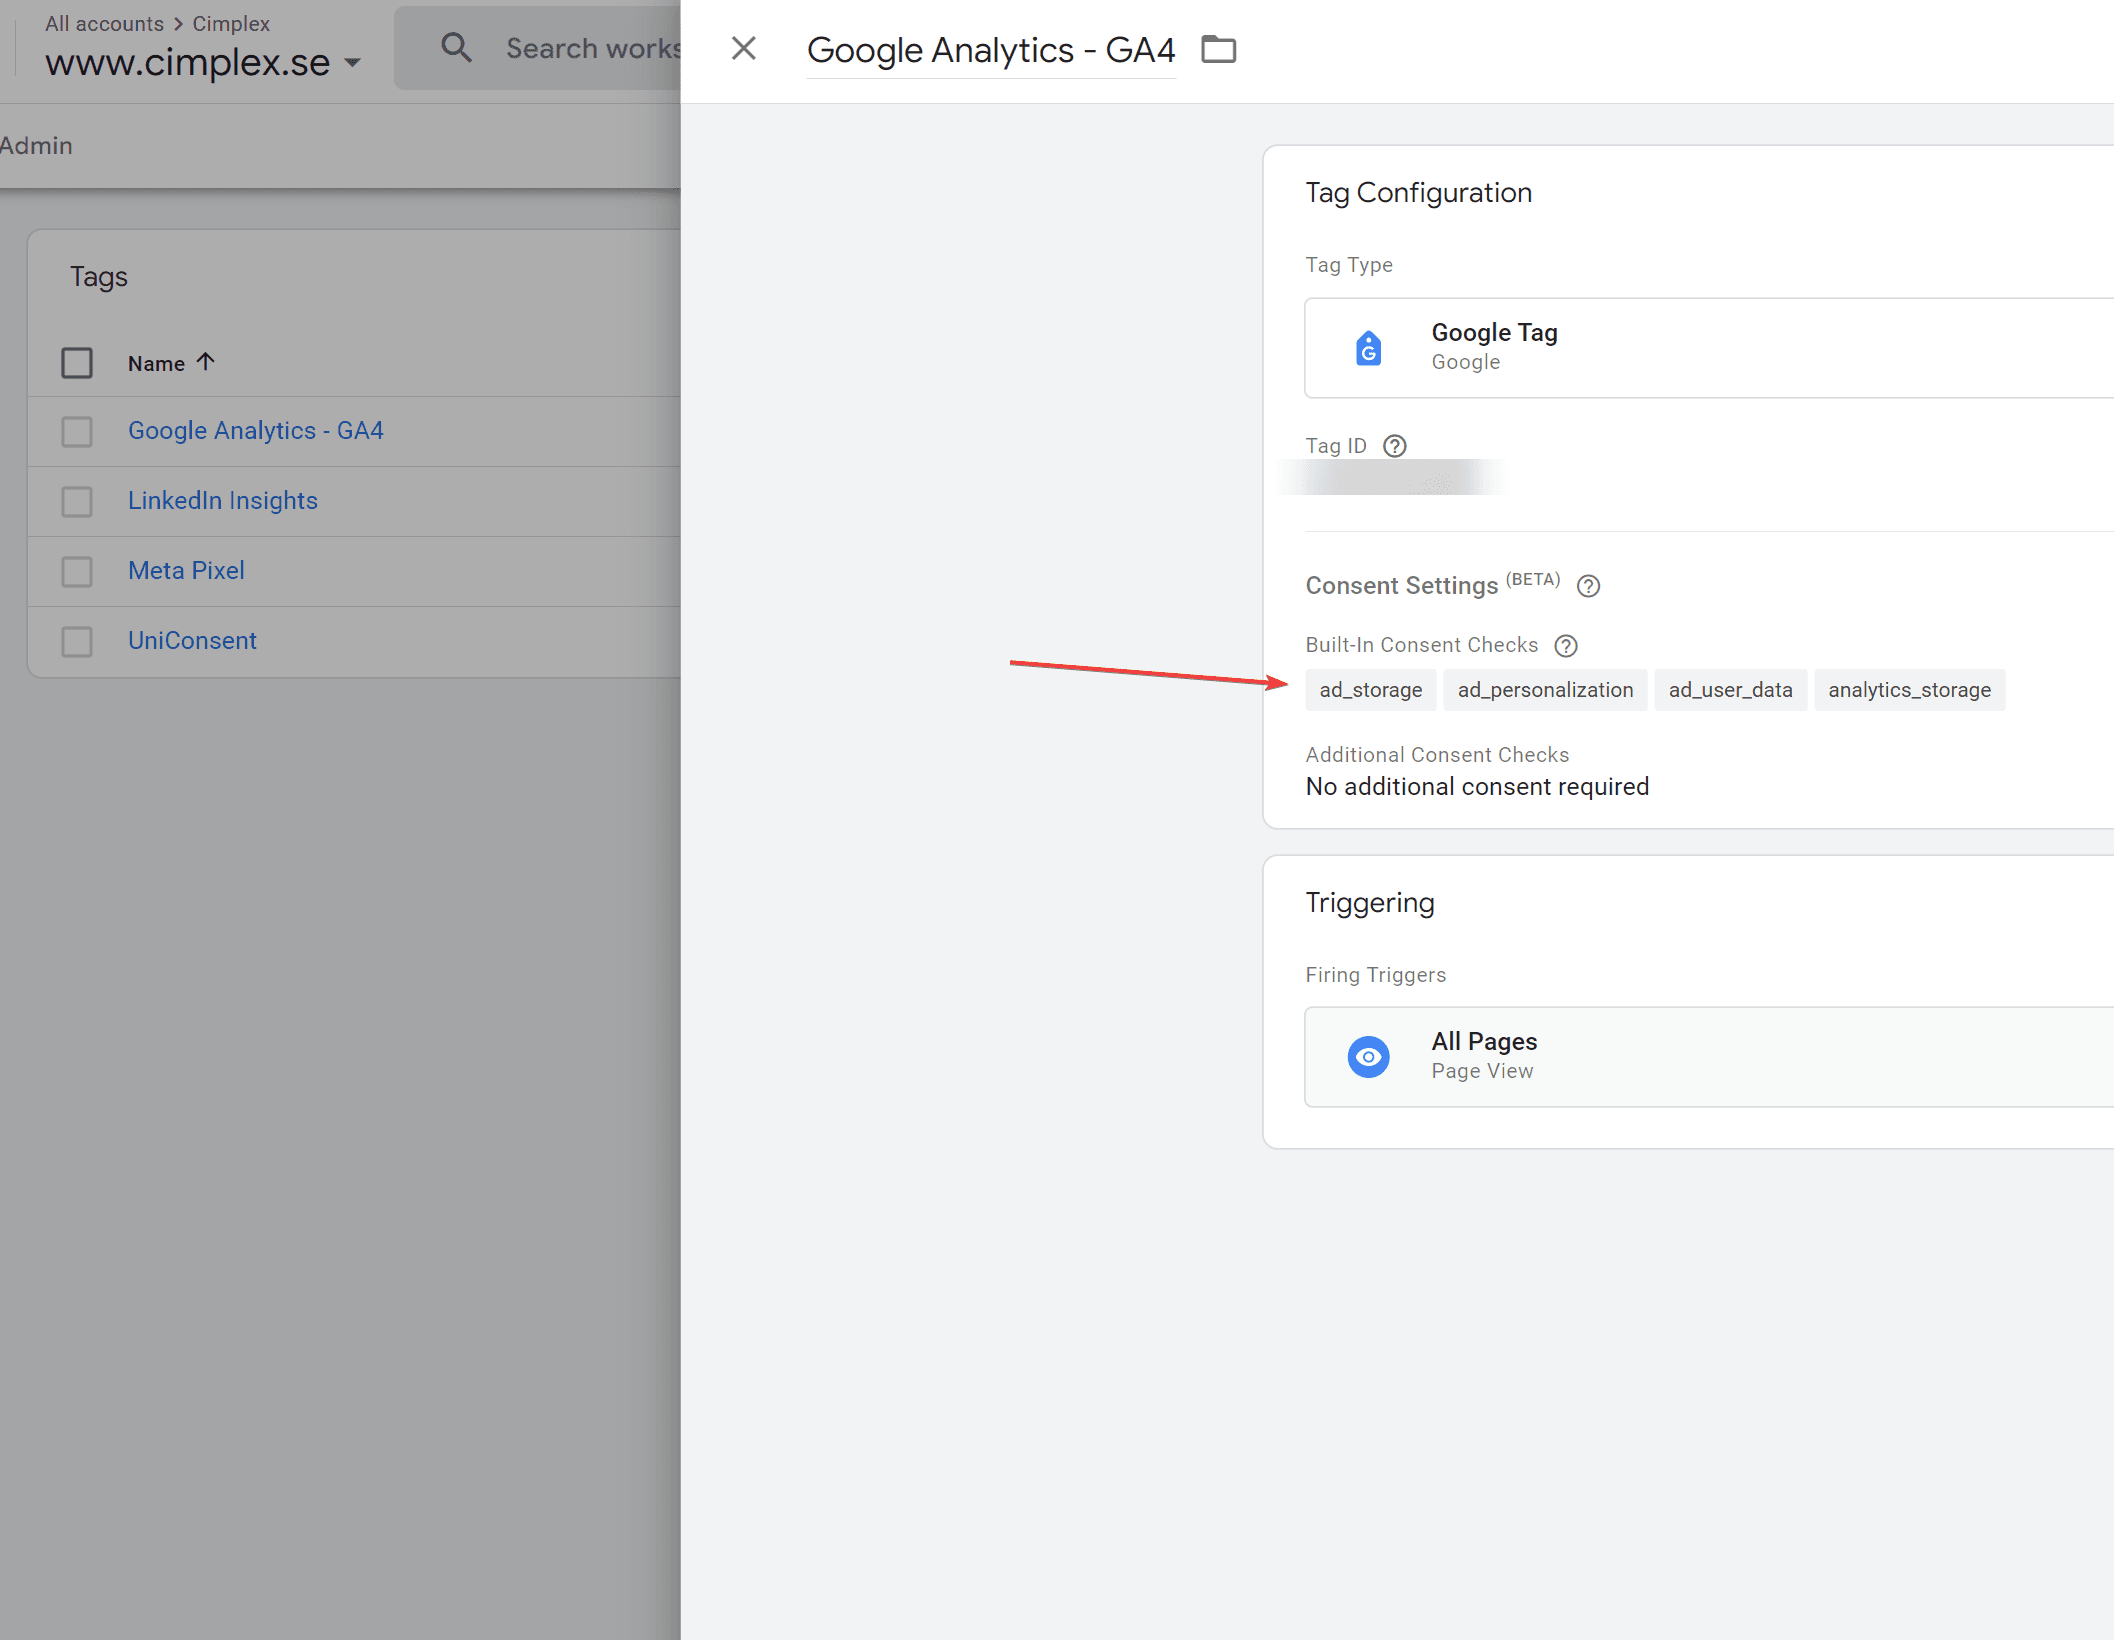Close the tag editor panel

tap(743, 48)
